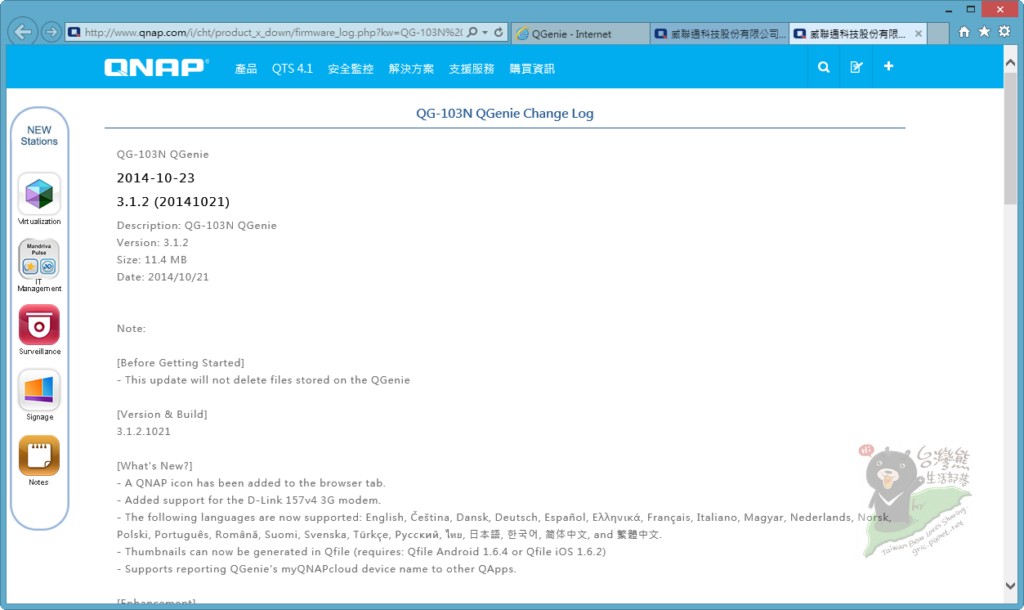Viewport: 1024px width, 610px height.
Task: Switch to the QGenie - Internet tab
Action: pos(580,34)
